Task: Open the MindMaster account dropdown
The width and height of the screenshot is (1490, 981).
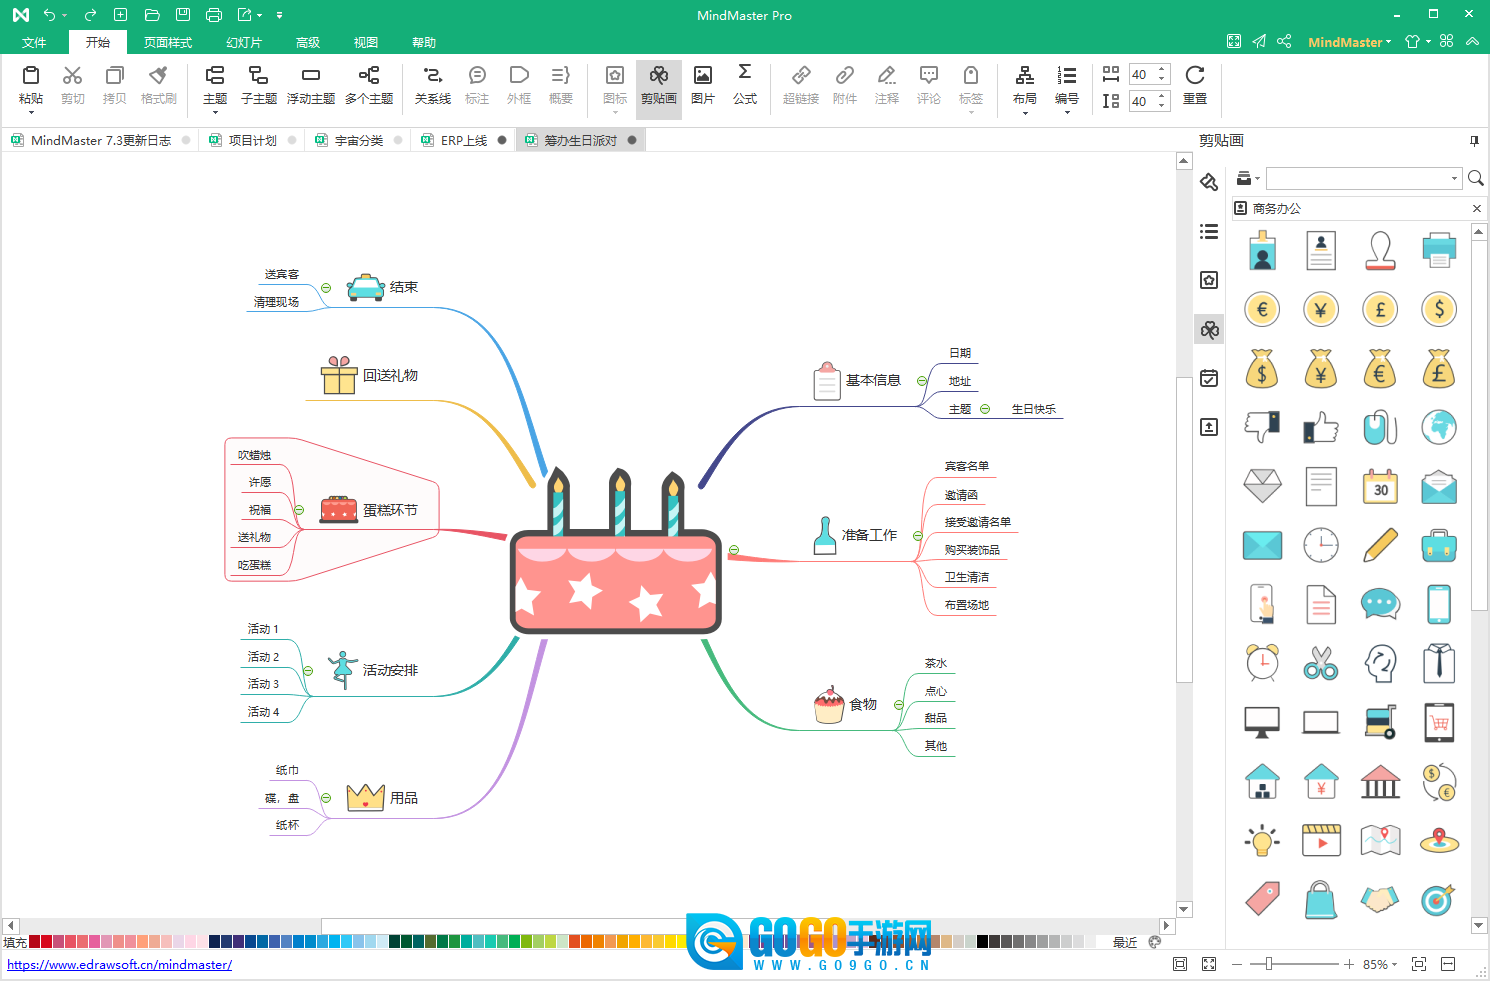Action: [1349, 42]
